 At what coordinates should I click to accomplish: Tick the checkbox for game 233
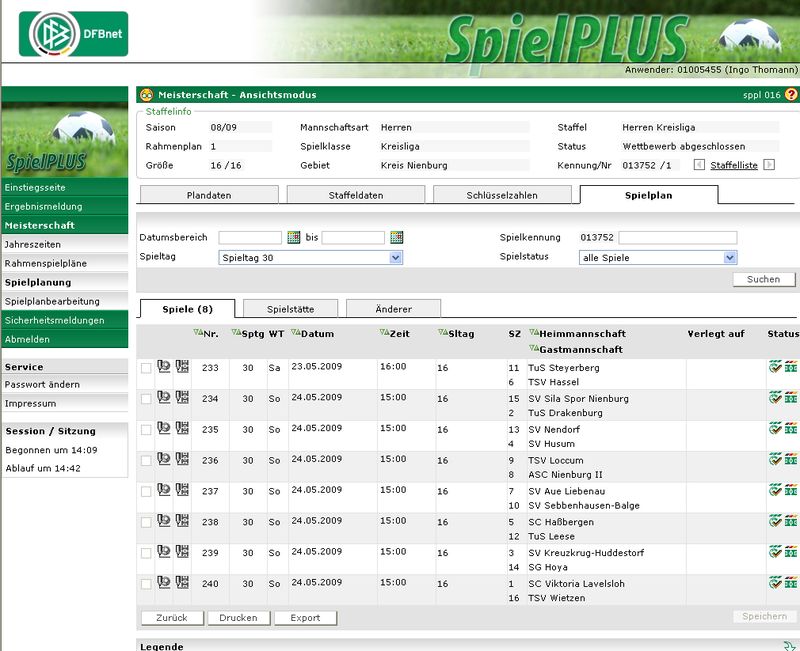[146, 368]
